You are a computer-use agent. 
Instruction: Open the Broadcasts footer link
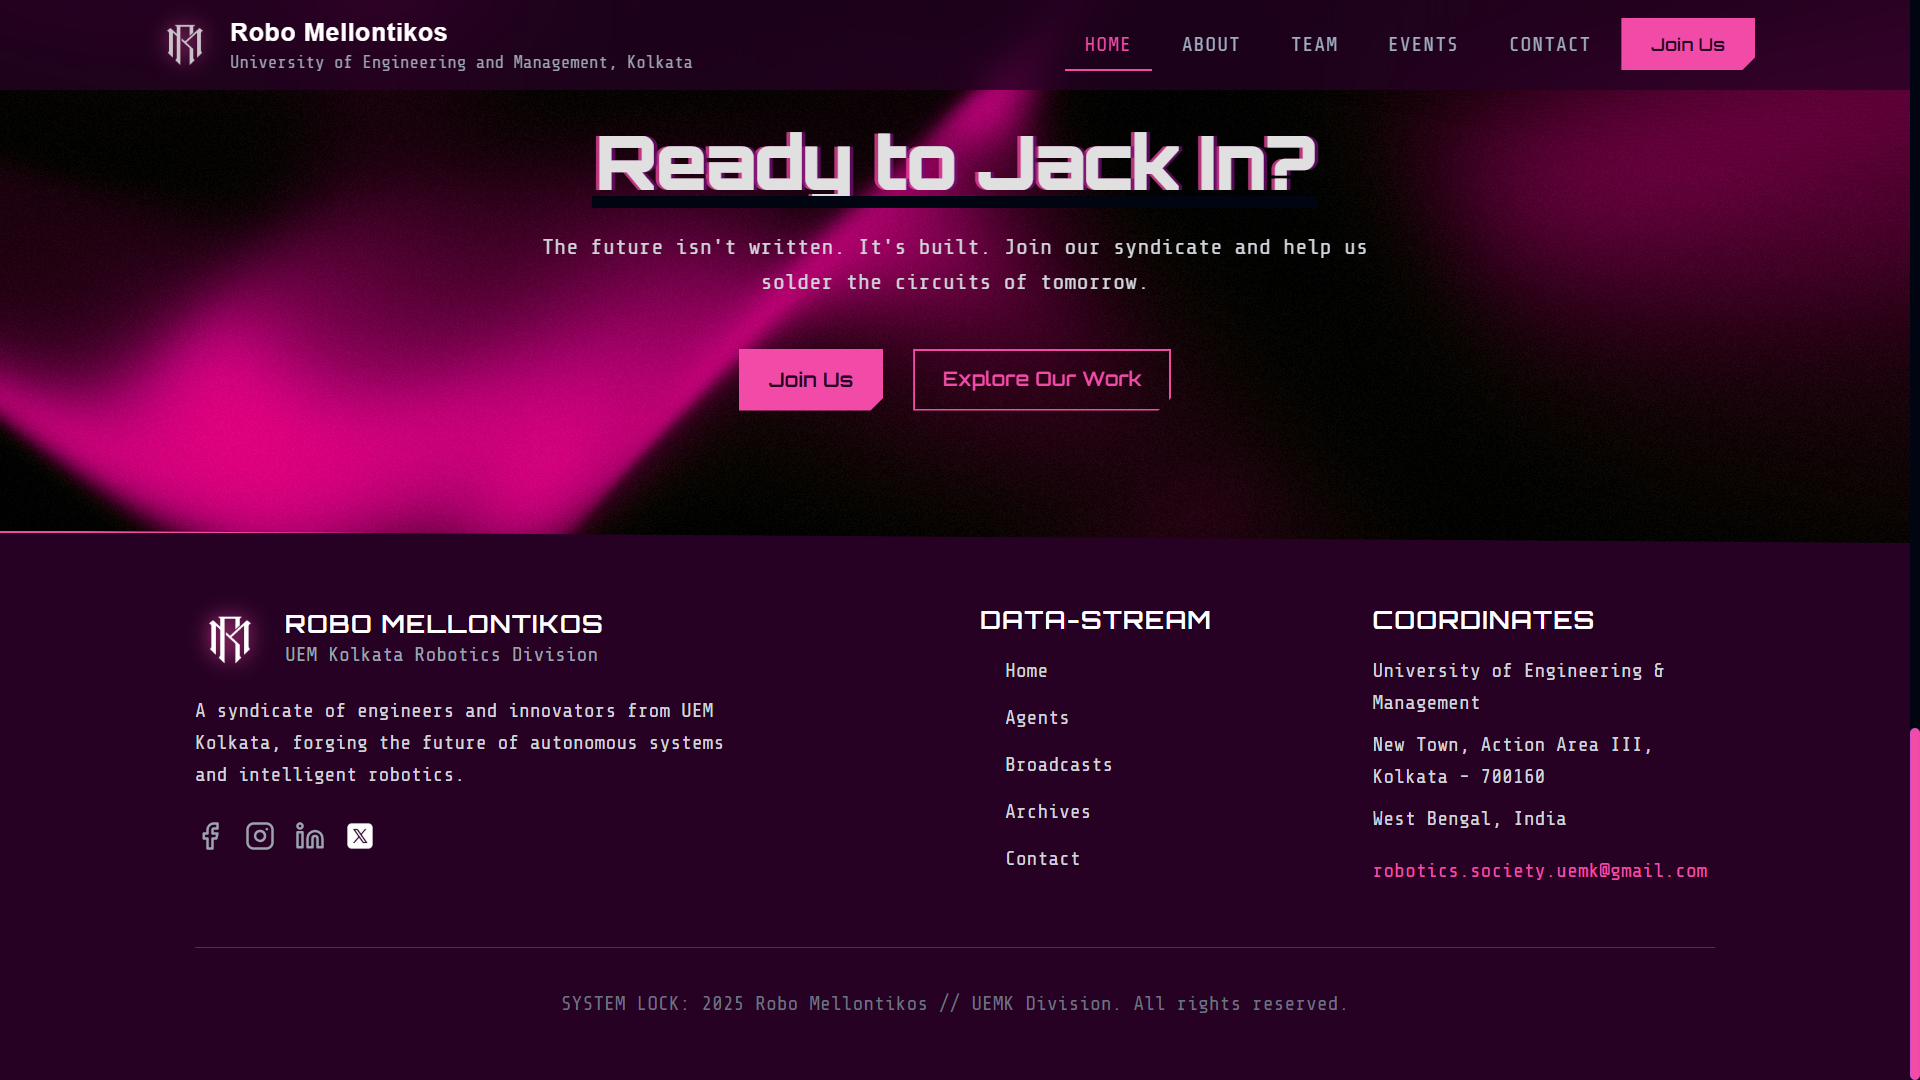[1058, 765]
